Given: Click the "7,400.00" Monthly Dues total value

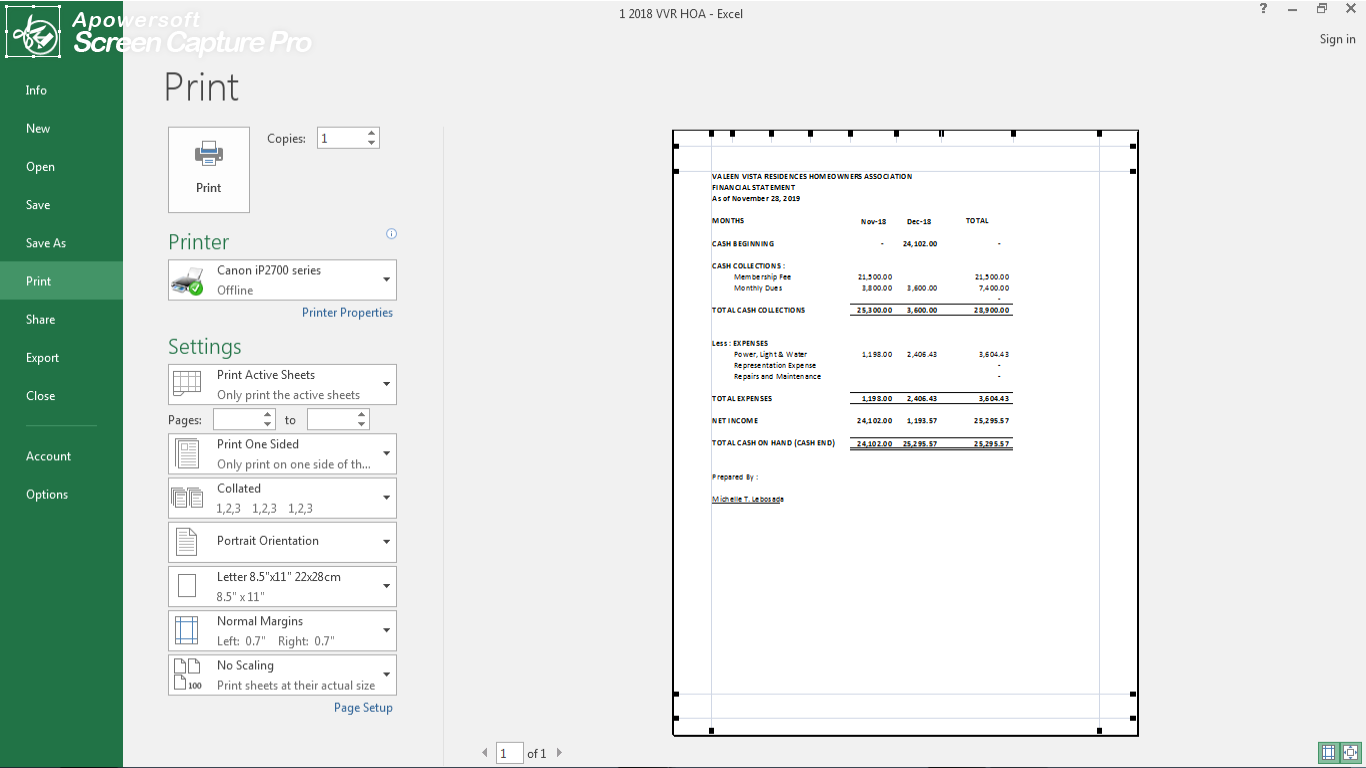Looking at the screenshot, I should (x=994, y=288).
